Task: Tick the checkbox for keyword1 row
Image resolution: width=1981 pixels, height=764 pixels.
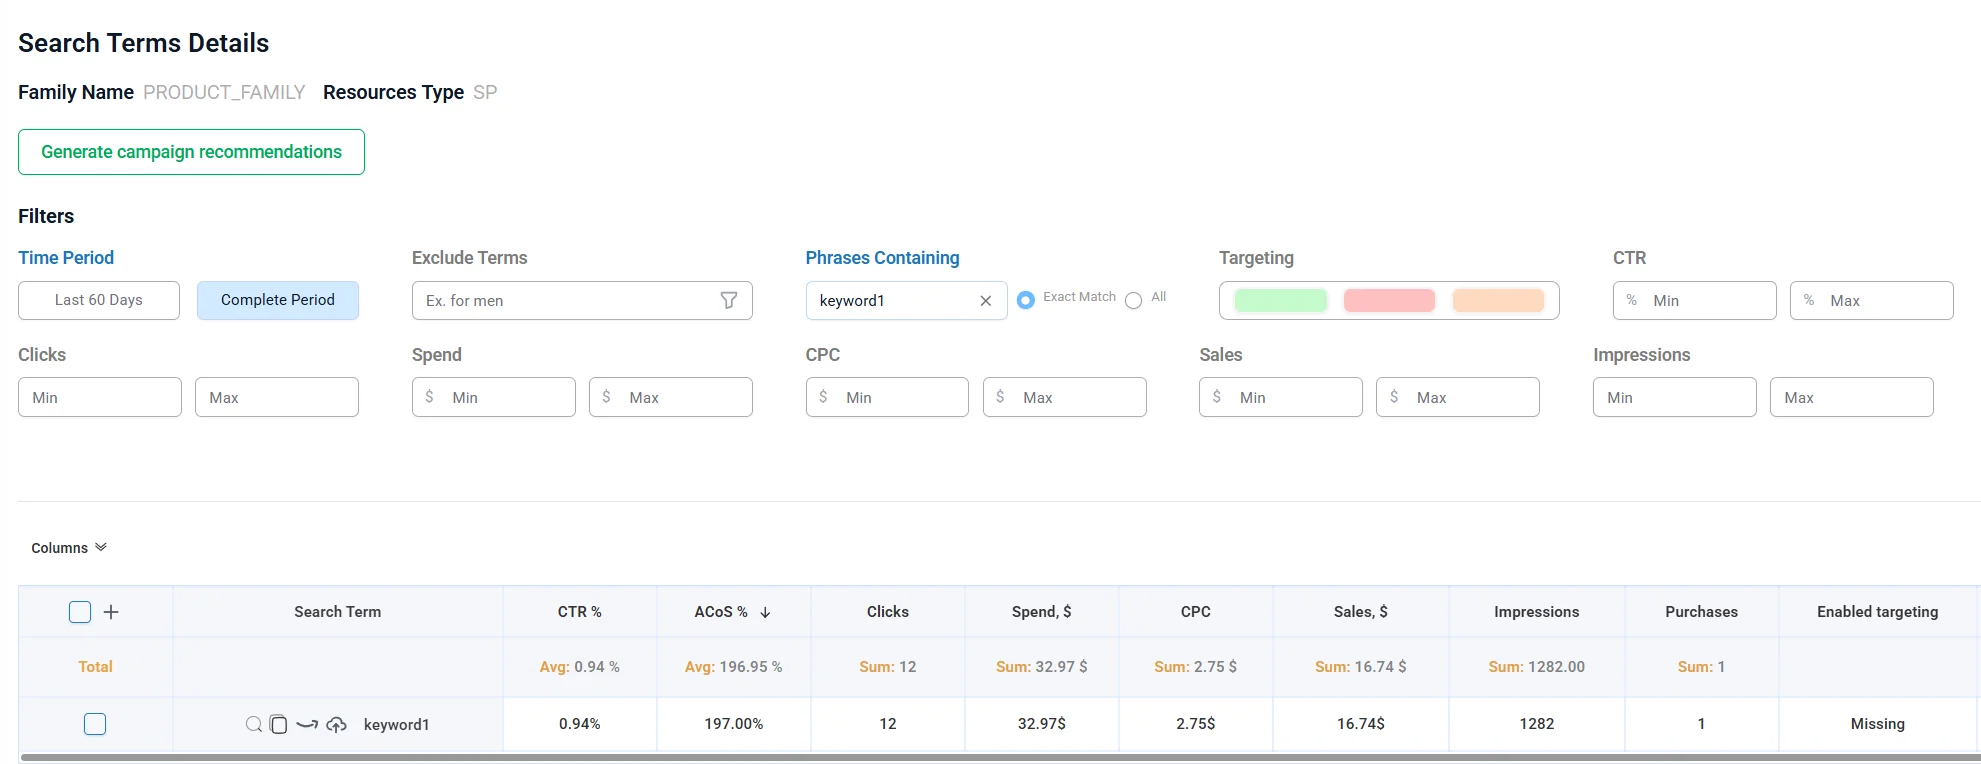Action: (x=95, y=724)
